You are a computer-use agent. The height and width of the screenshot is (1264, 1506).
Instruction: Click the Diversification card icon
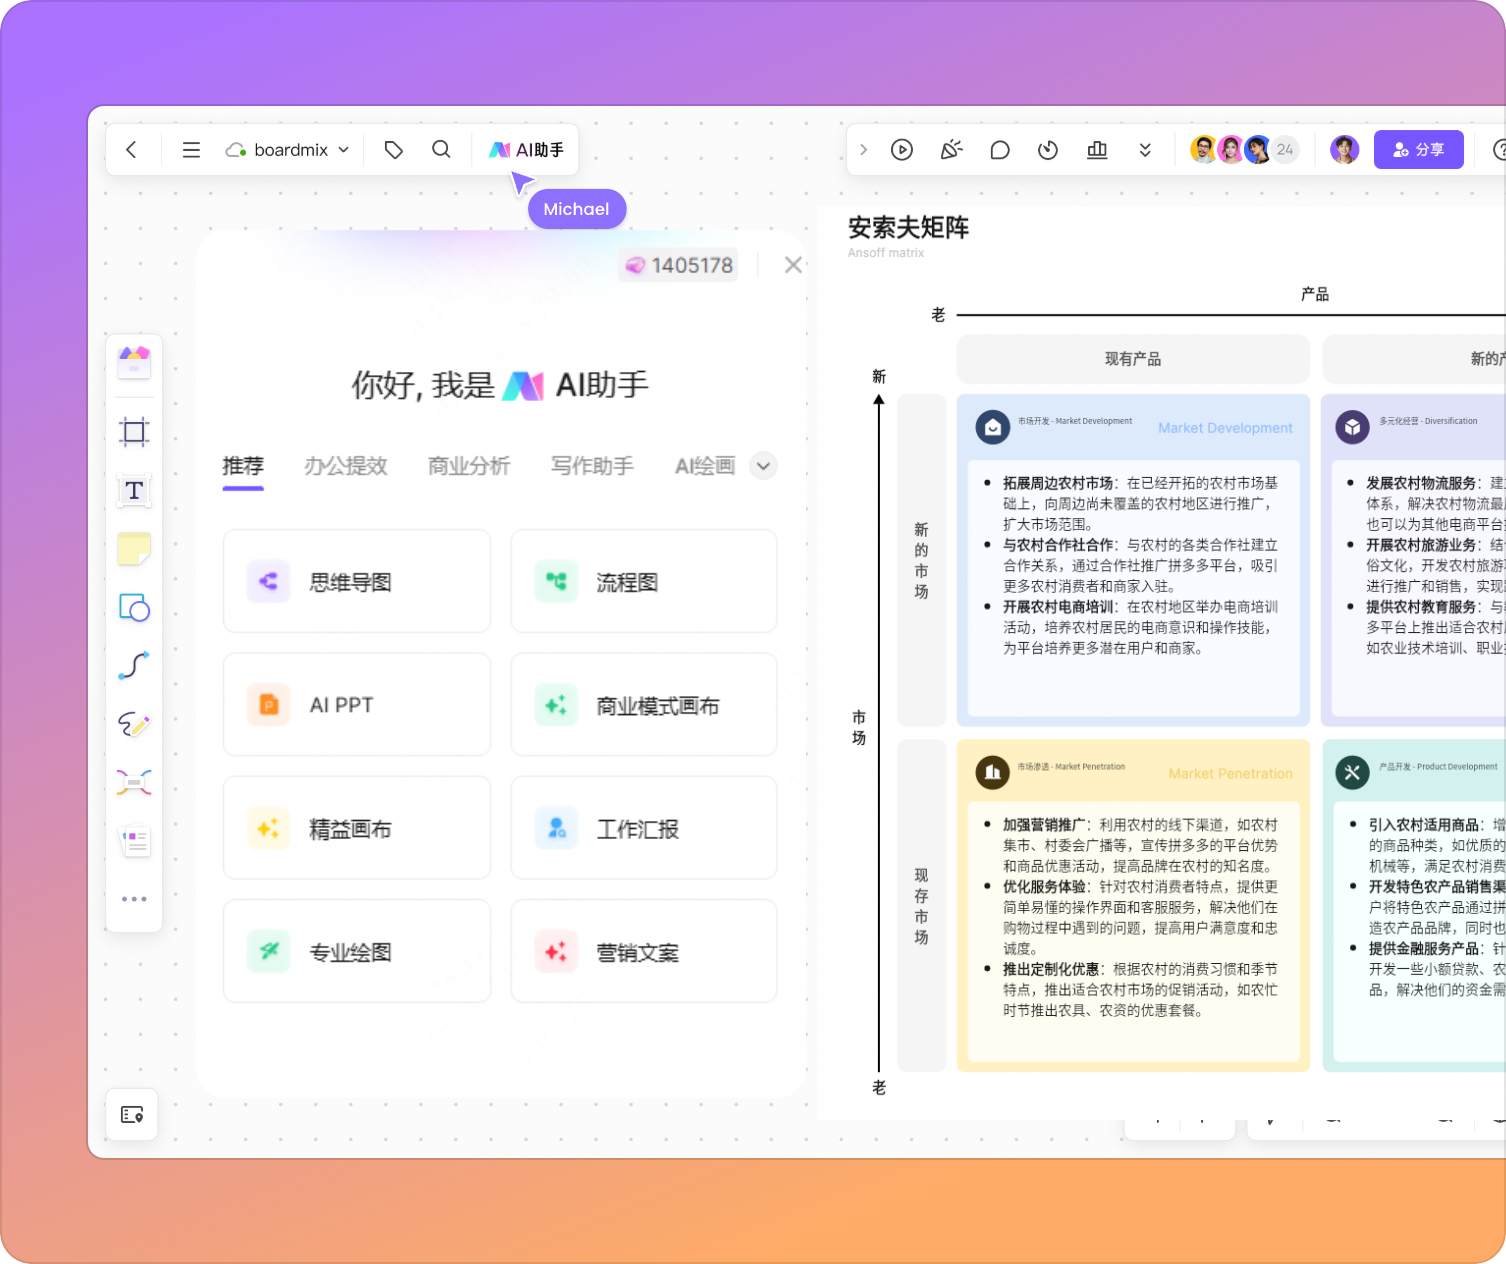pyautogui.click(x=1352, y=428)
